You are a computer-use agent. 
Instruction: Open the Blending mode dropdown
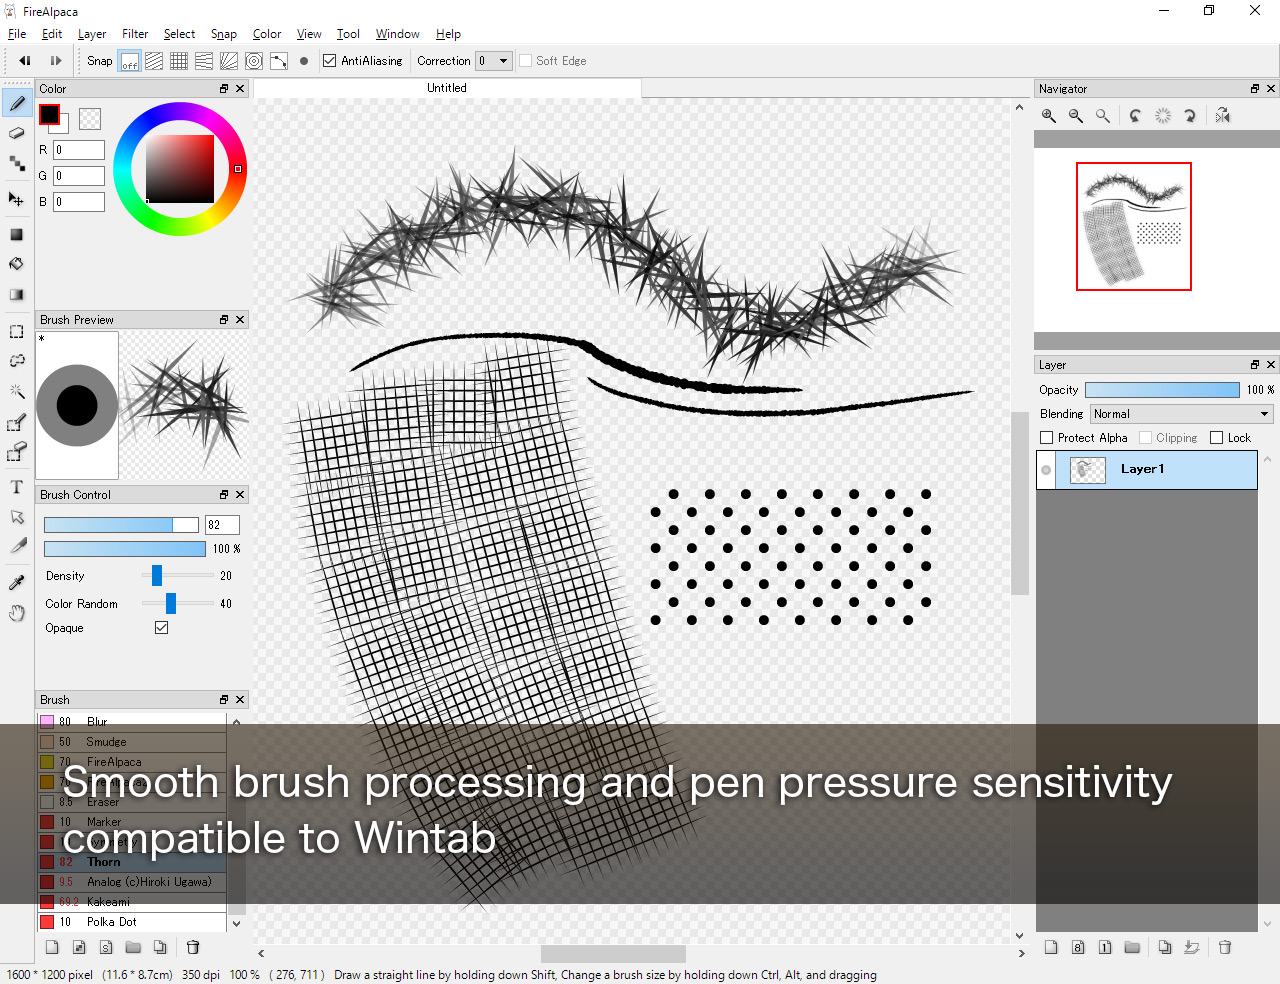[x=1181, y=414]
